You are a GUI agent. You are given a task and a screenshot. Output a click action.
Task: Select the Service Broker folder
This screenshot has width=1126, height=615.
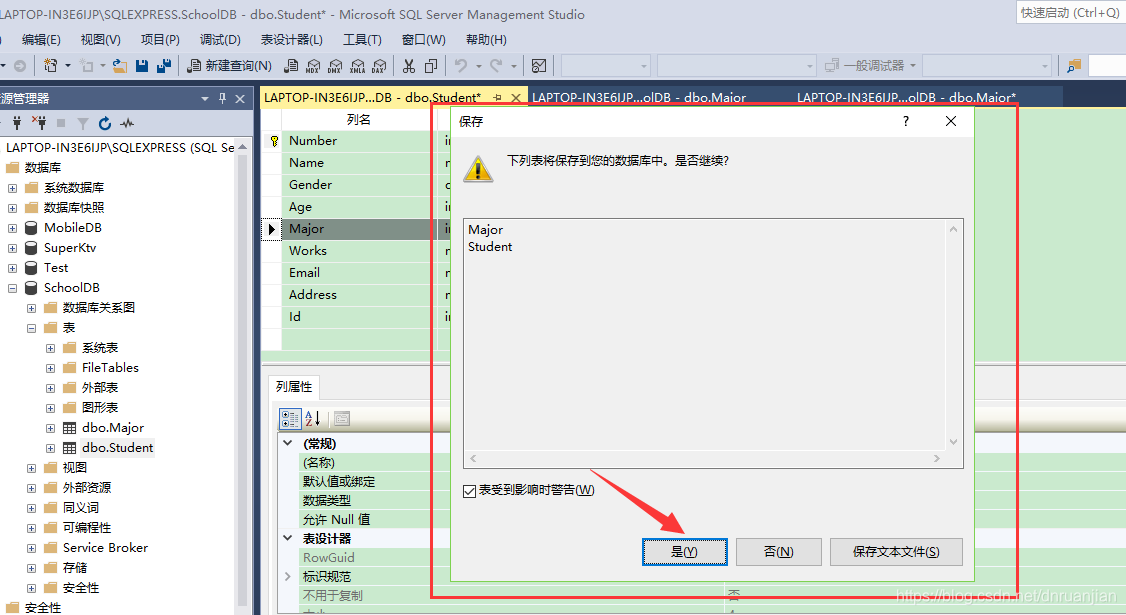(x=105, y=547)
